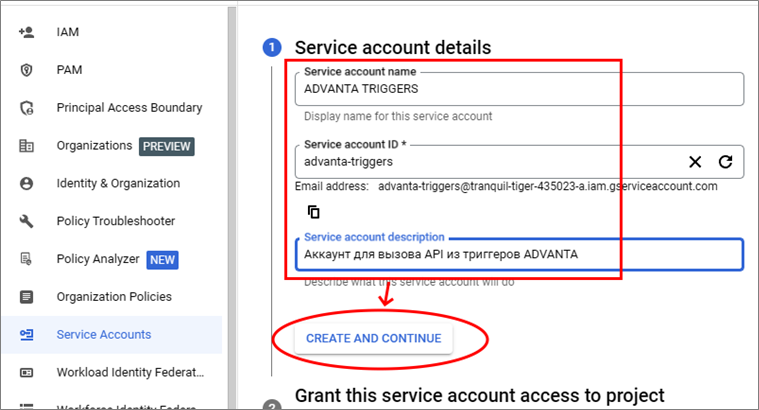Viewport: 759px width, 410px height.
Task: Click the PREVIEW badge next to Organizations
Action: click(x=167, y=146)
